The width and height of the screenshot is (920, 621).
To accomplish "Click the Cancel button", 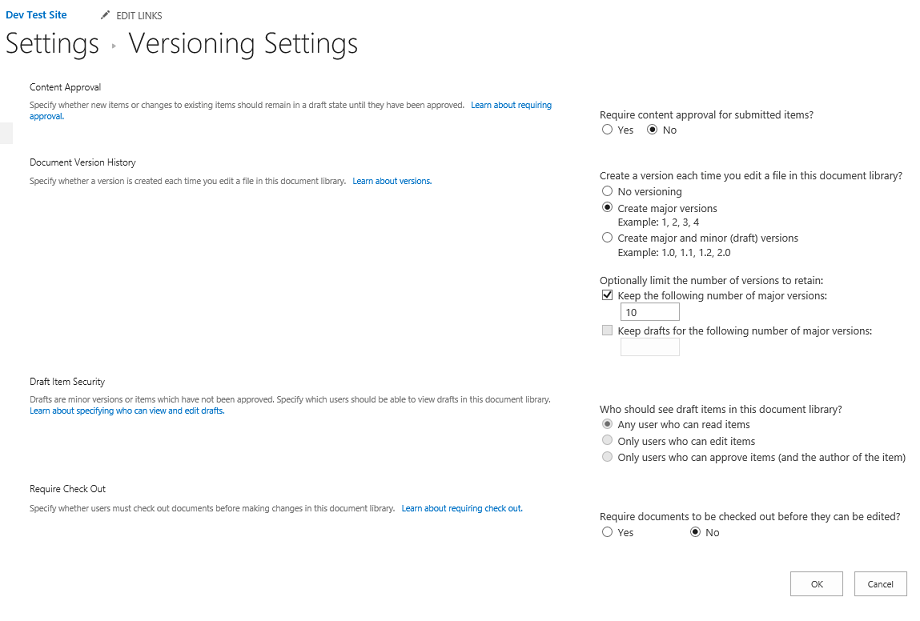I will point(880,584).
